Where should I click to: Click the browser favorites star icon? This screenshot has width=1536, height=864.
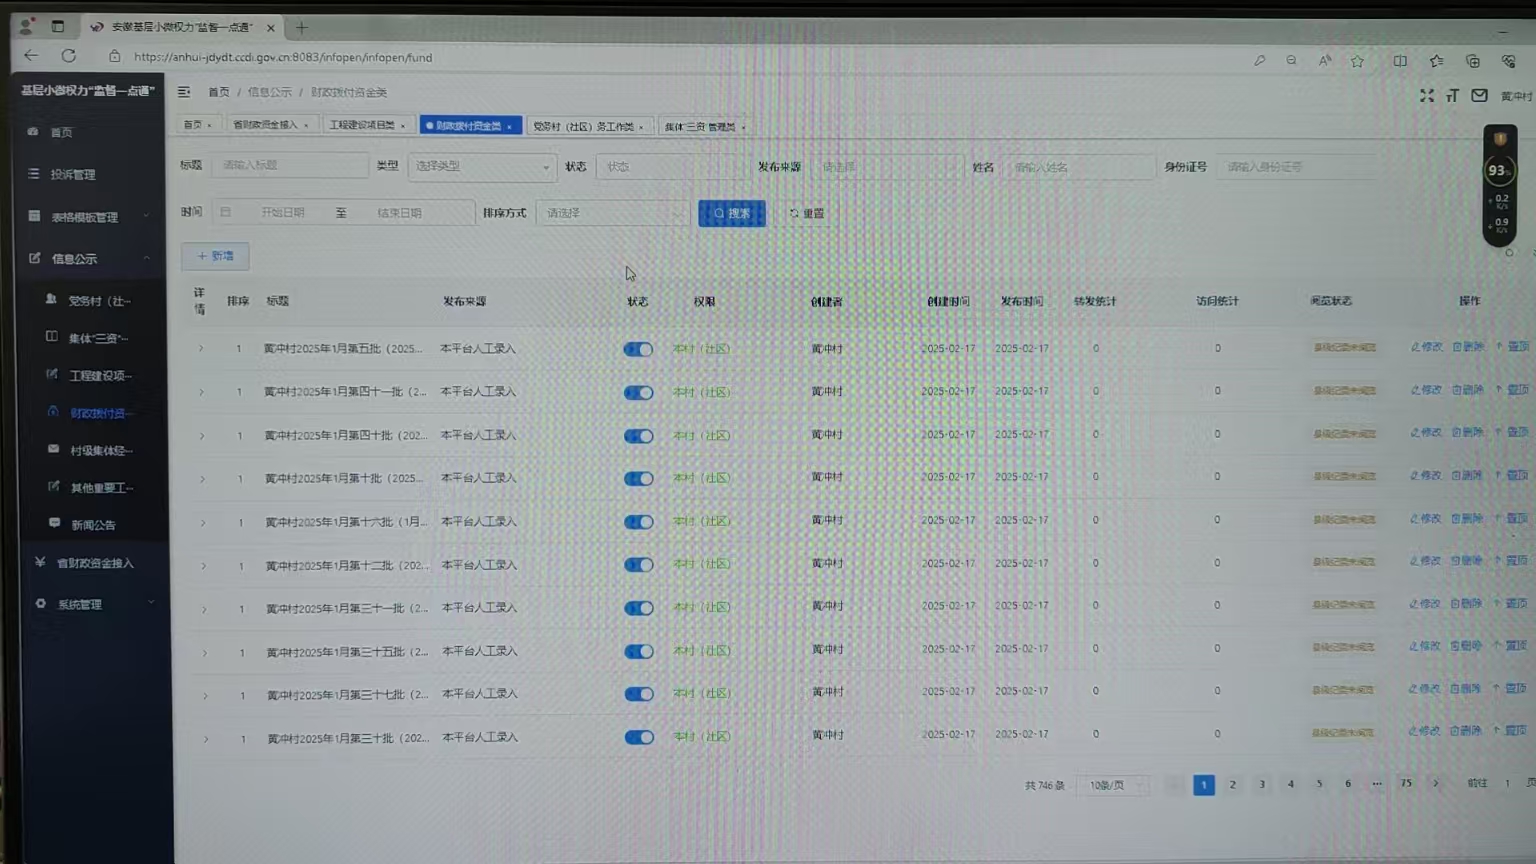pyautogui.click(x=1357, y=61)
